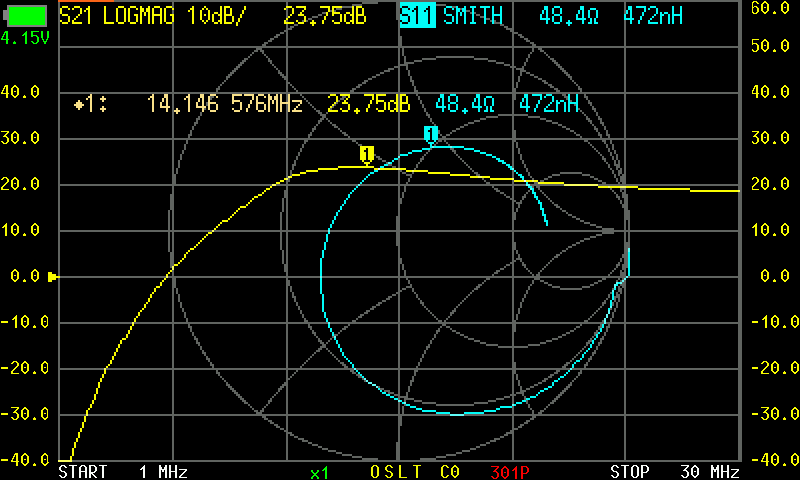The image size is (800, 480).
Task: Tap the 472nH value in the marker row
Action: click(x=549, y=105)
